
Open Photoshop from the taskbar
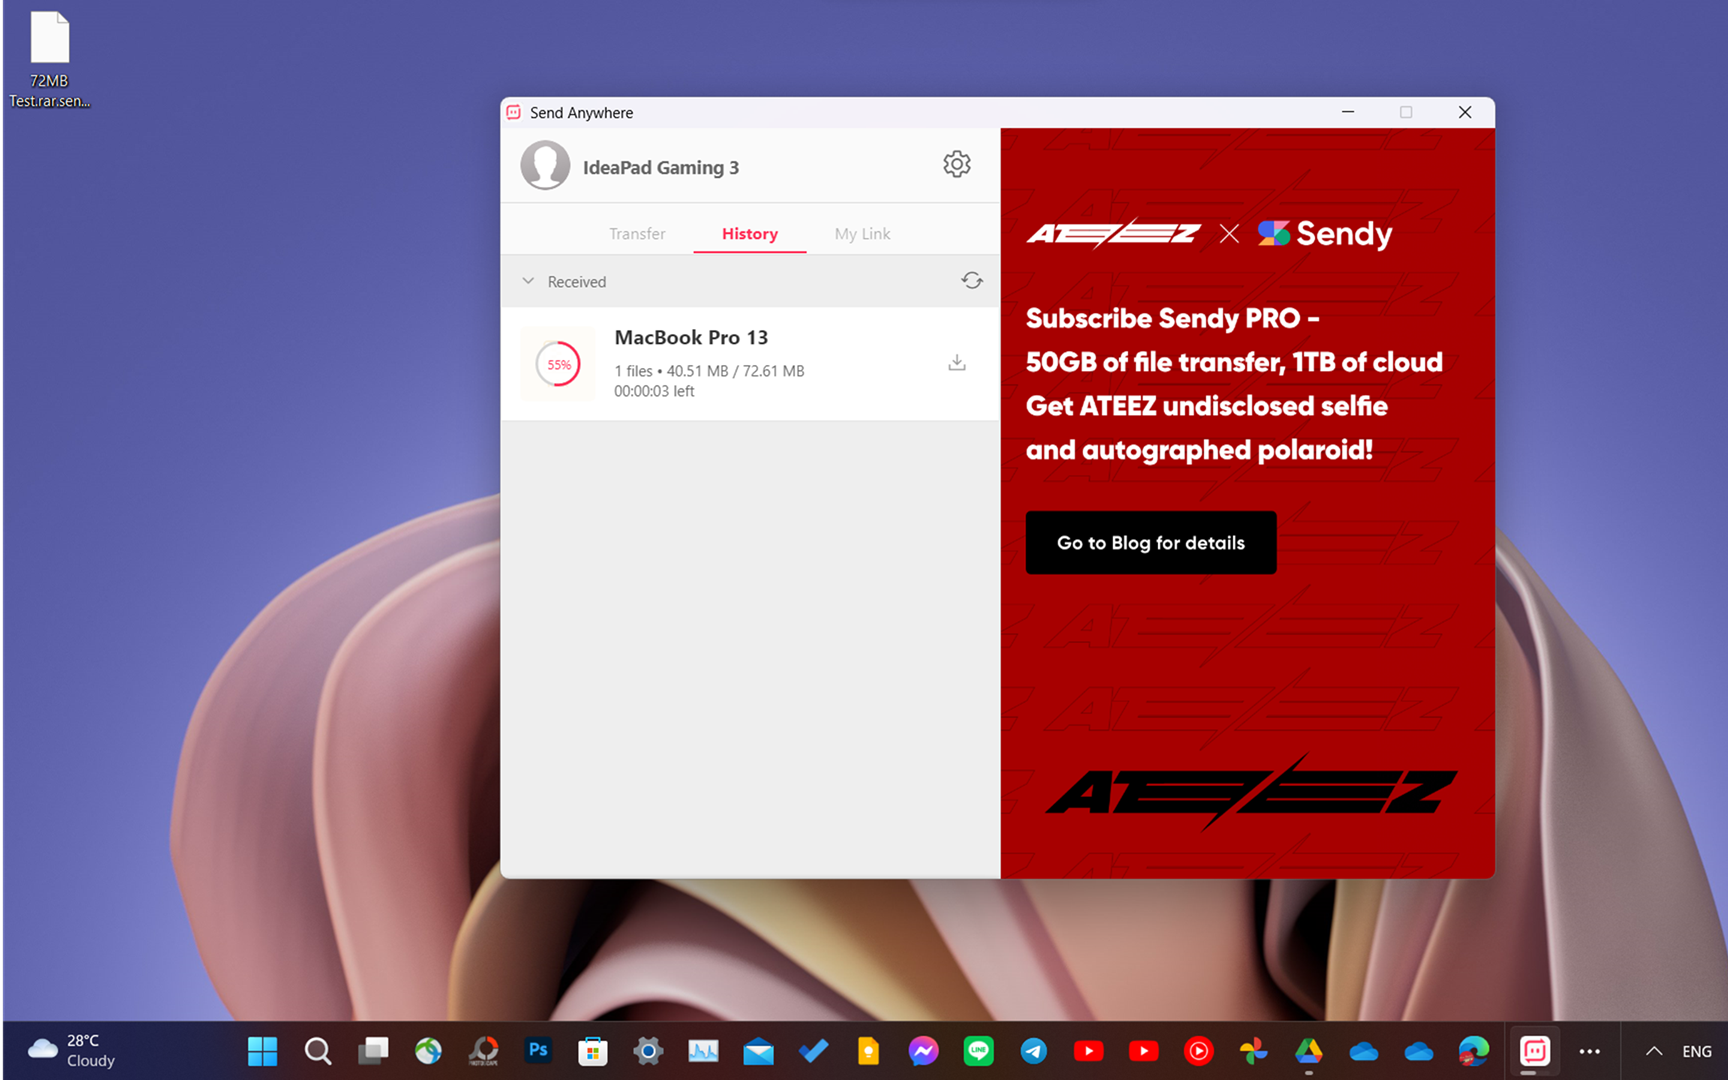pyautogui.click(x=538, y=1050)
